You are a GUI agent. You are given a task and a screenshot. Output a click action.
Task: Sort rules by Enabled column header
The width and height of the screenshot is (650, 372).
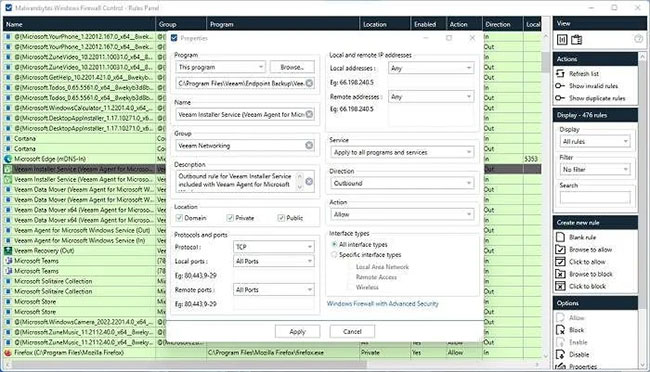pos(428,24)
